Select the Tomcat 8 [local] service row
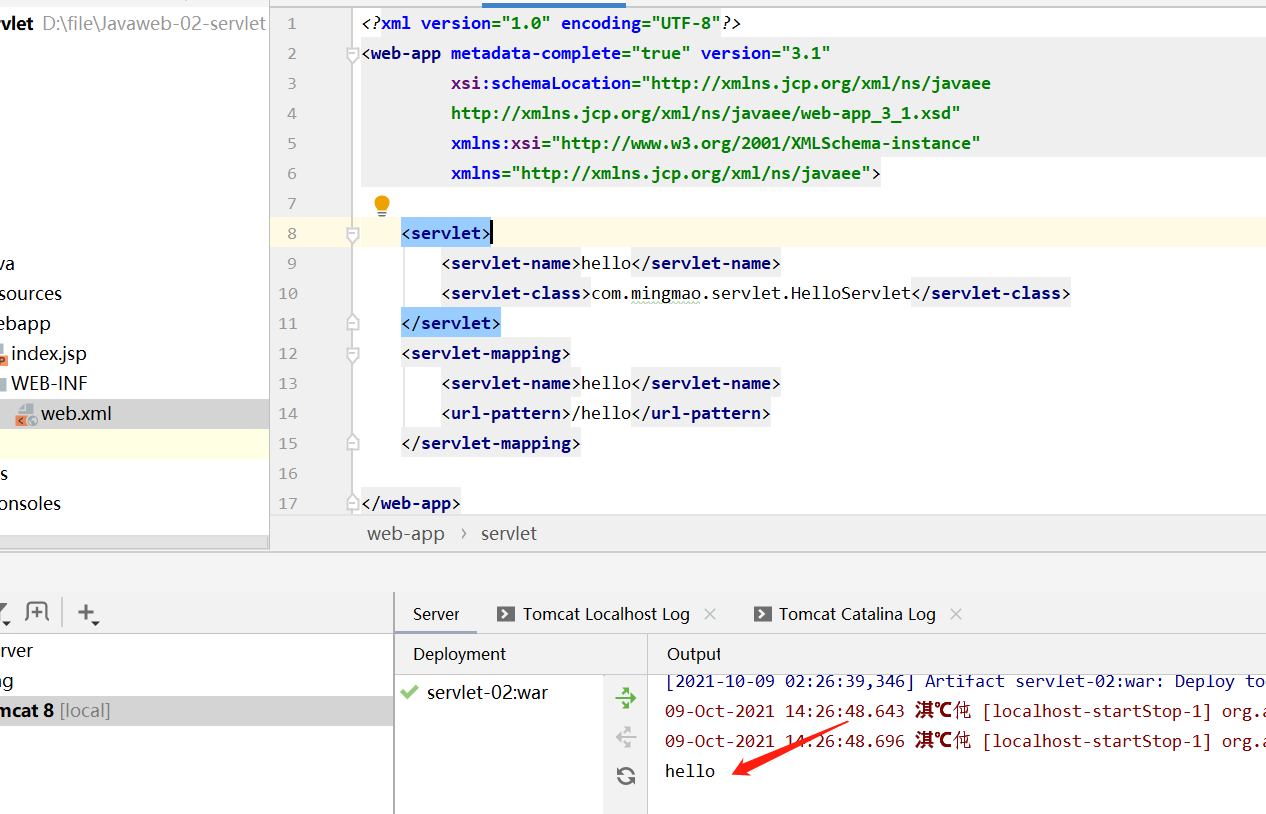The height and width of the screenshot is (814, 1266). click(x=196, y=711)
